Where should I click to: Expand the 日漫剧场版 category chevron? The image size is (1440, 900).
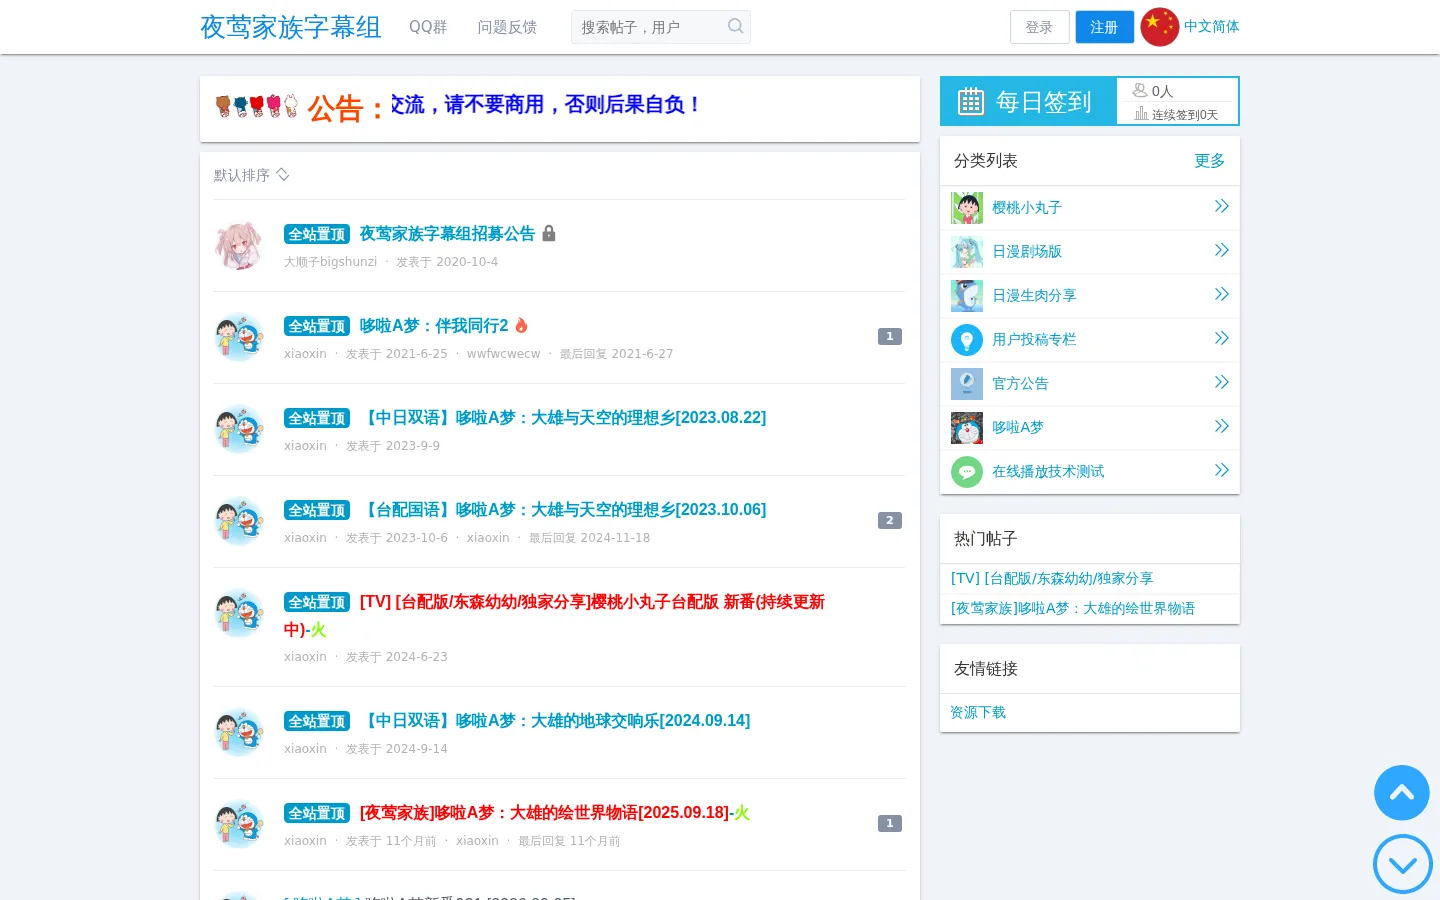(1221, 250)
